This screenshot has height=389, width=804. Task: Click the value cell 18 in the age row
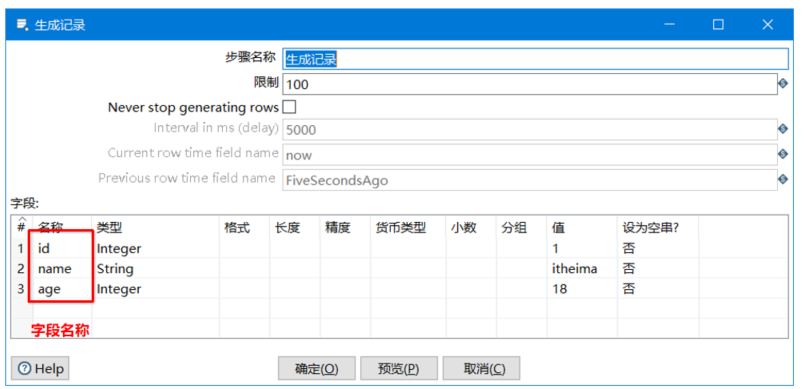pyautogui.click(x=582, y=289)
